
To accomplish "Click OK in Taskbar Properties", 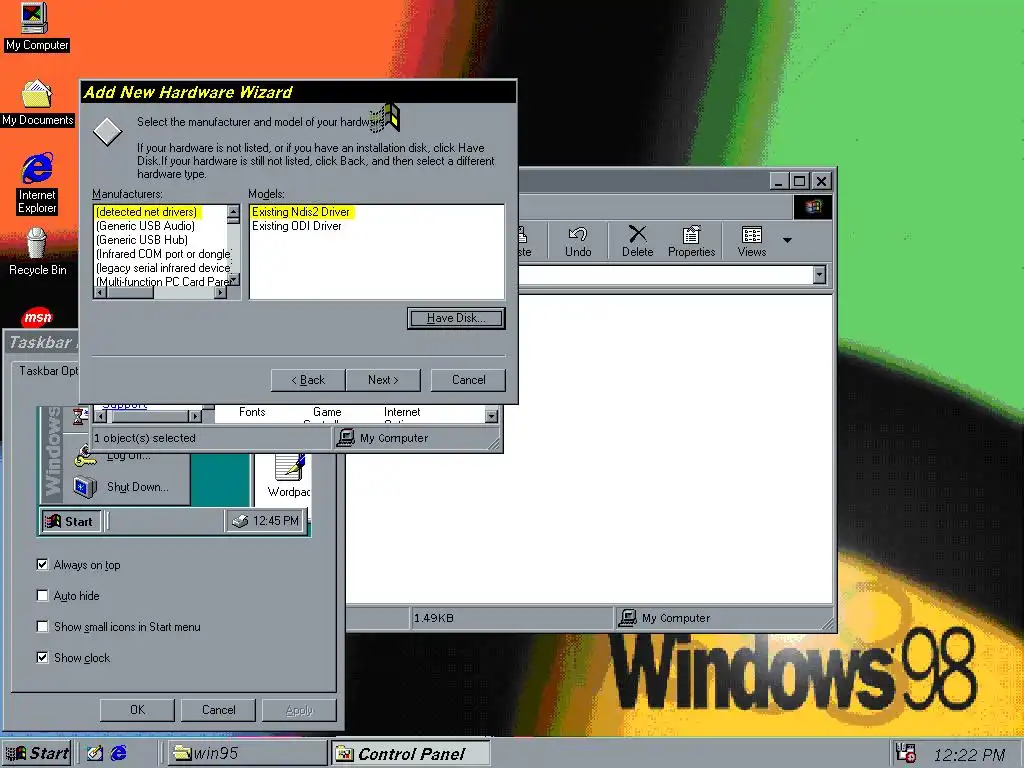I will point(137,710).
